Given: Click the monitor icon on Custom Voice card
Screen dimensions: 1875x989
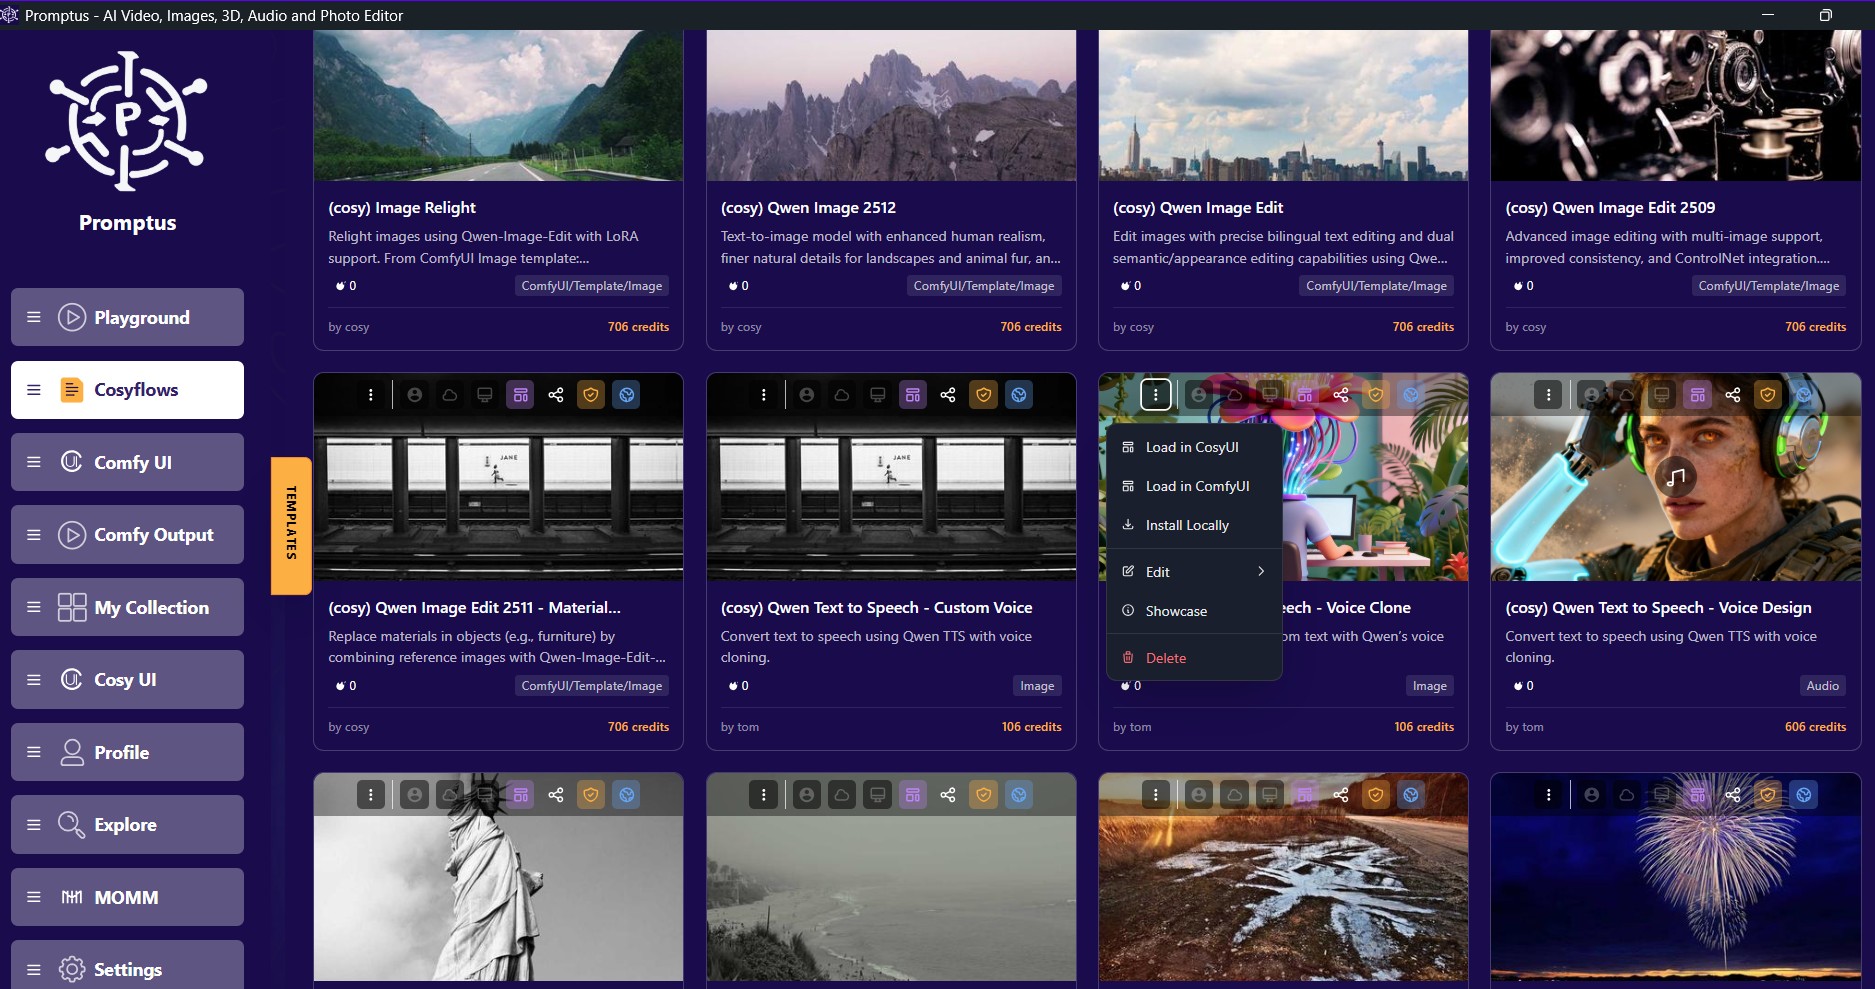Looking at the screenshot, I should click(x=877, y=395).
